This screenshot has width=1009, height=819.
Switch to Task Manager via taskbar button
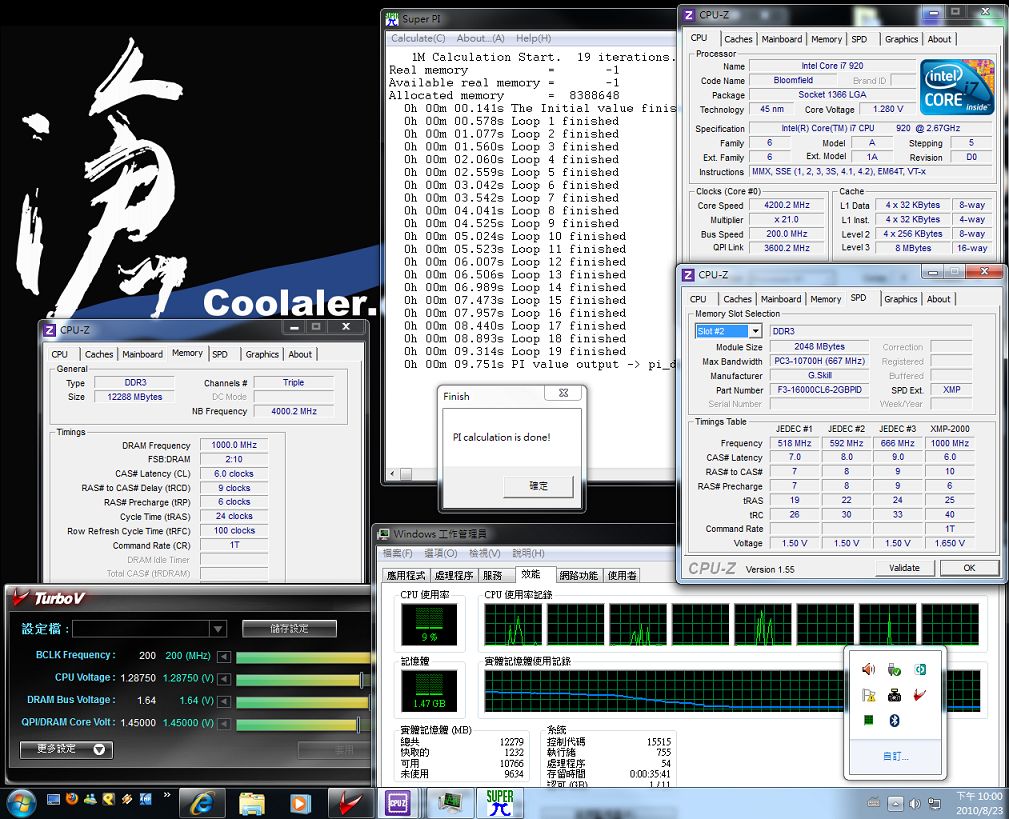450,803
